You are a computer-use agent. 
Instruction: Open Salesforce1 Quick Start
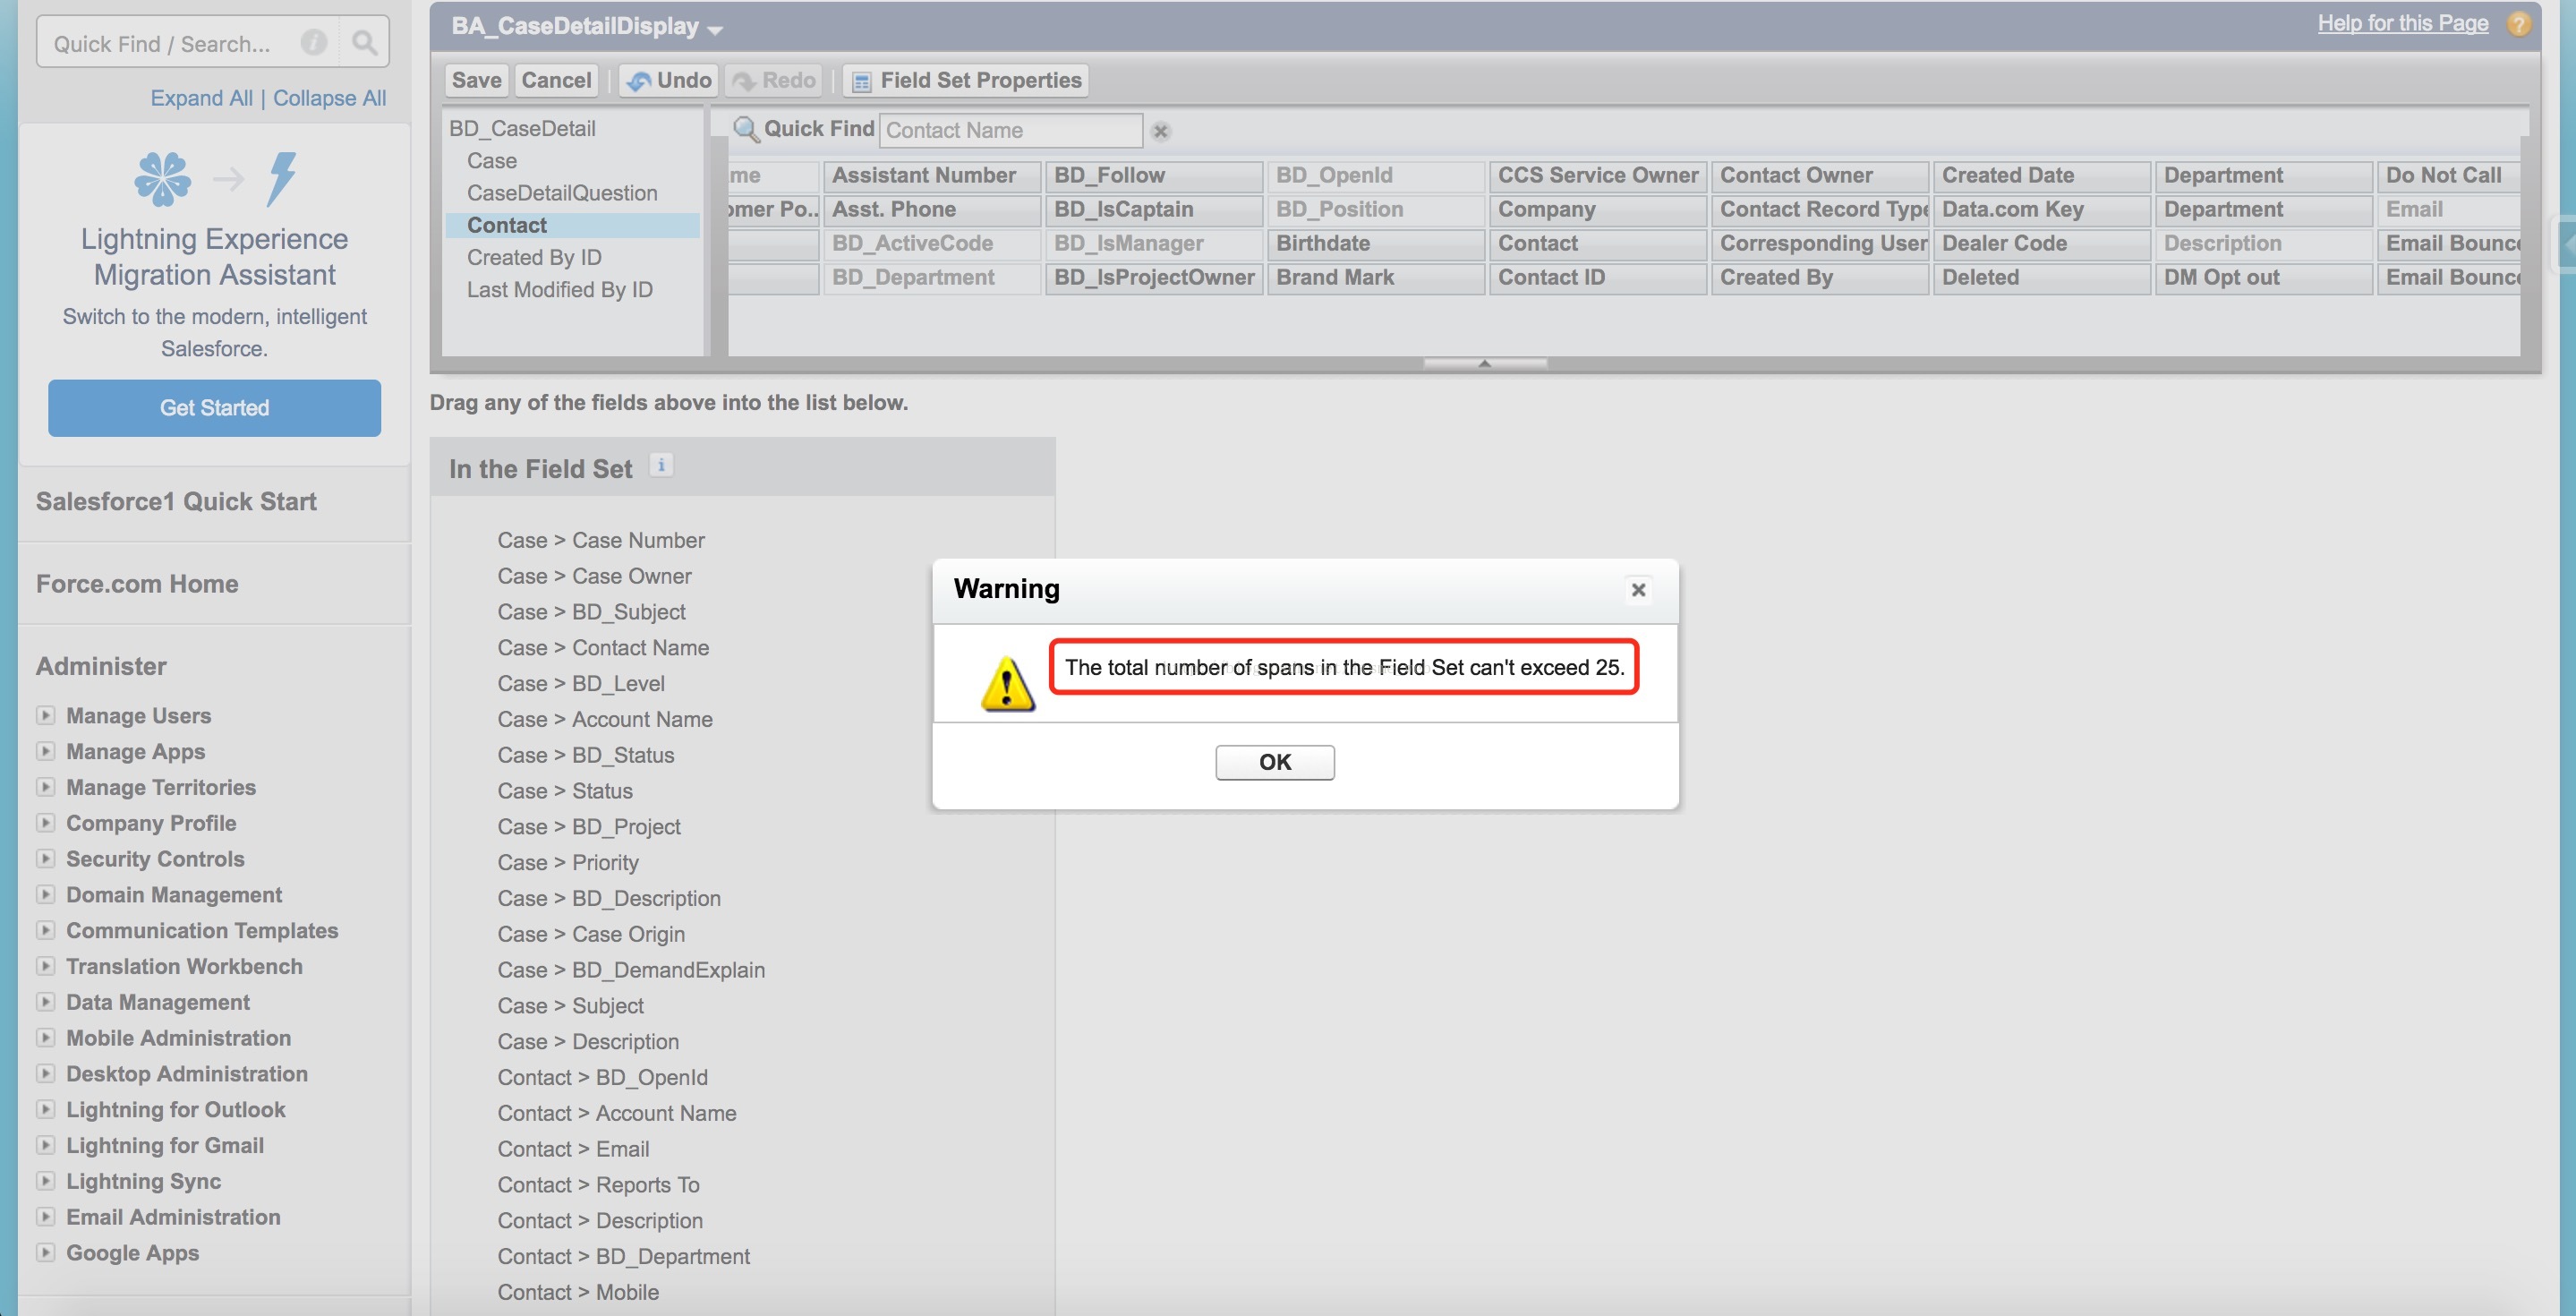tap(176, 501)
